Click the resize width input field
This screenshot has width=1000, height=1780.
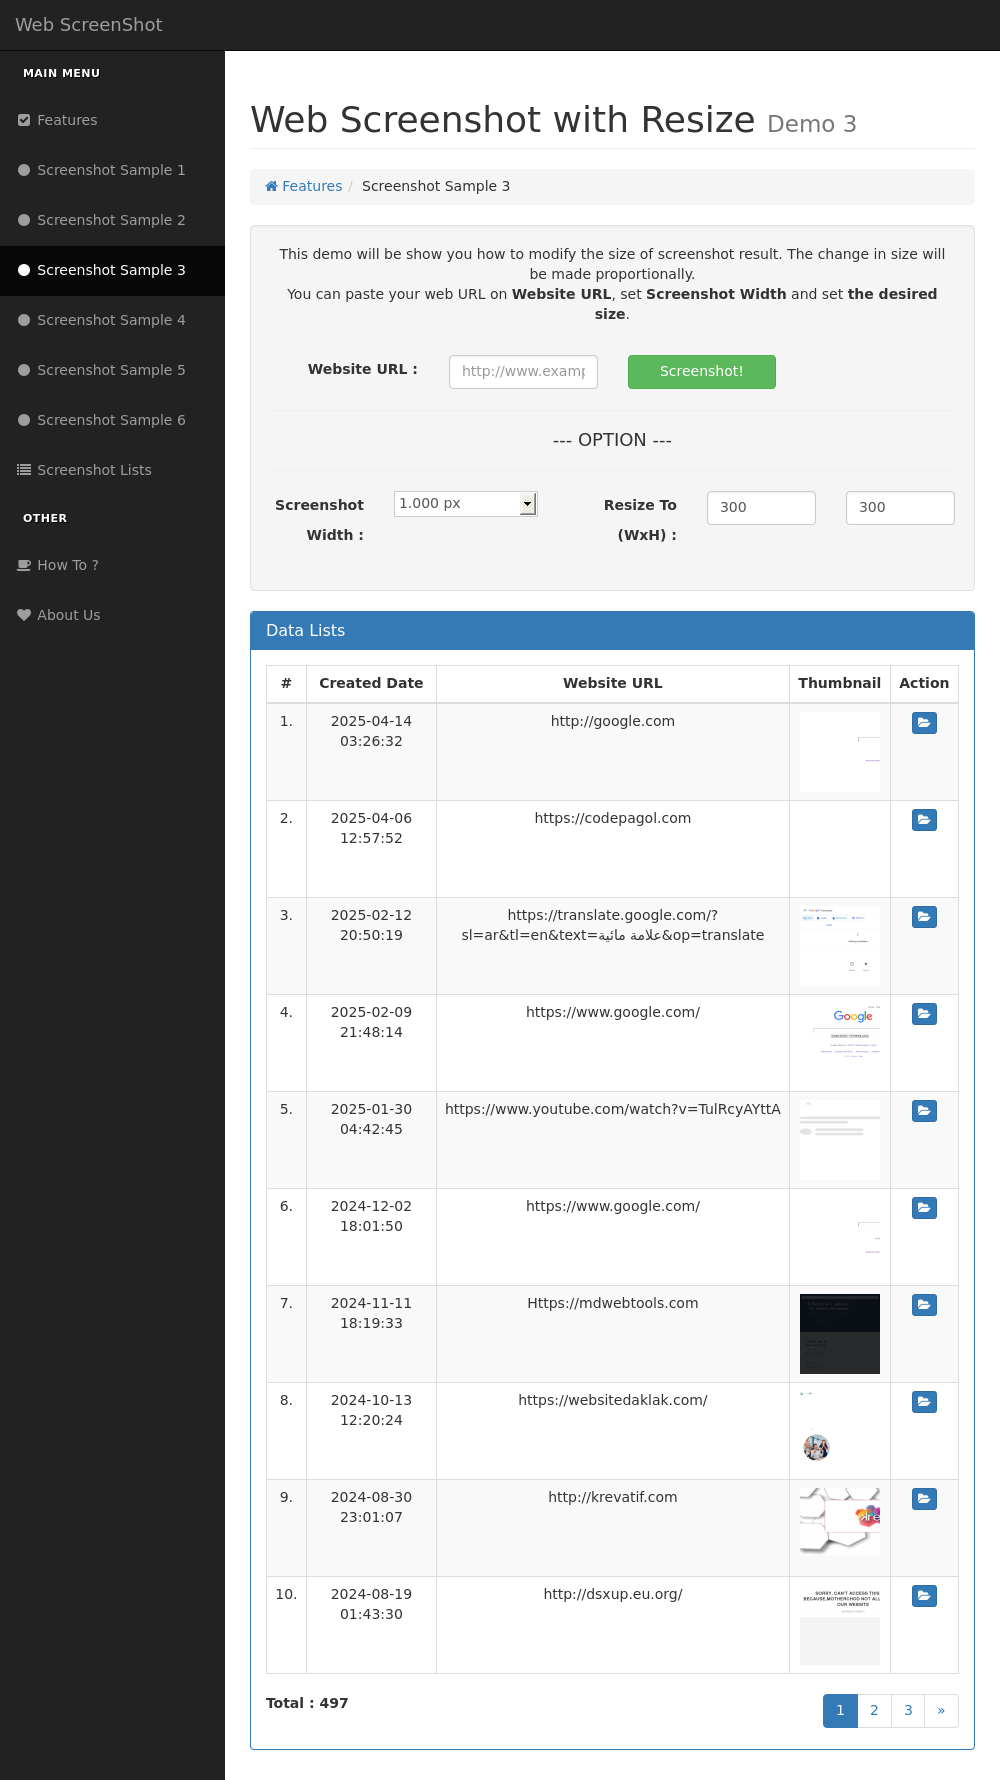point(761,507)
